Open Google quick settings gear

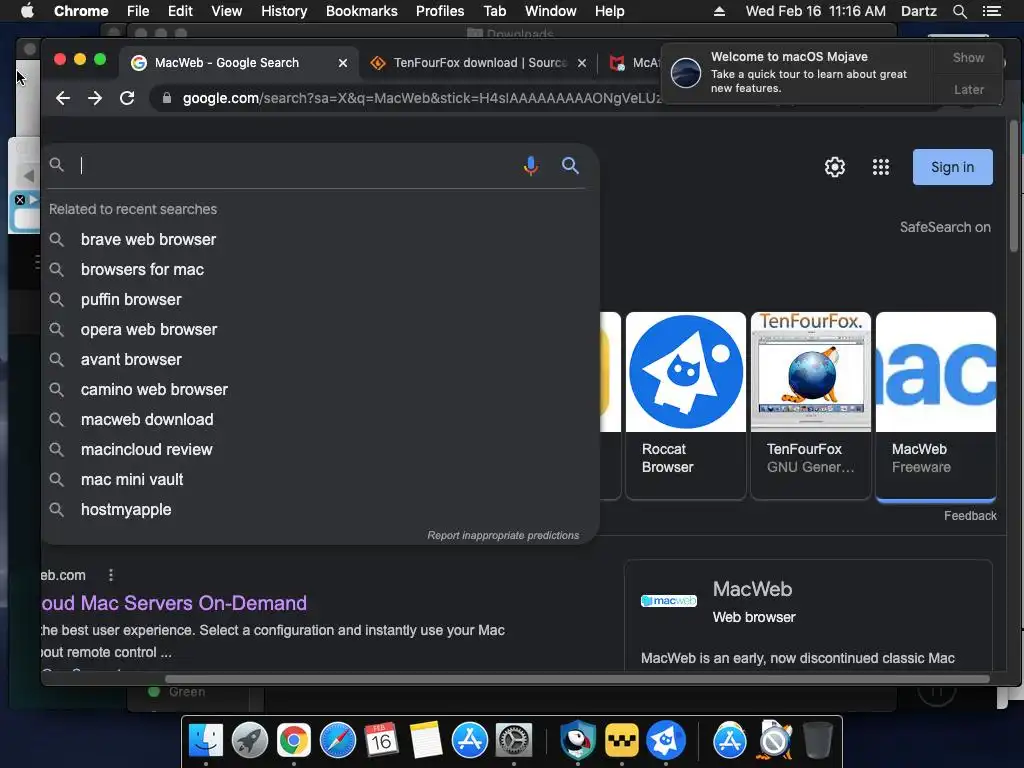click(835, 167)
